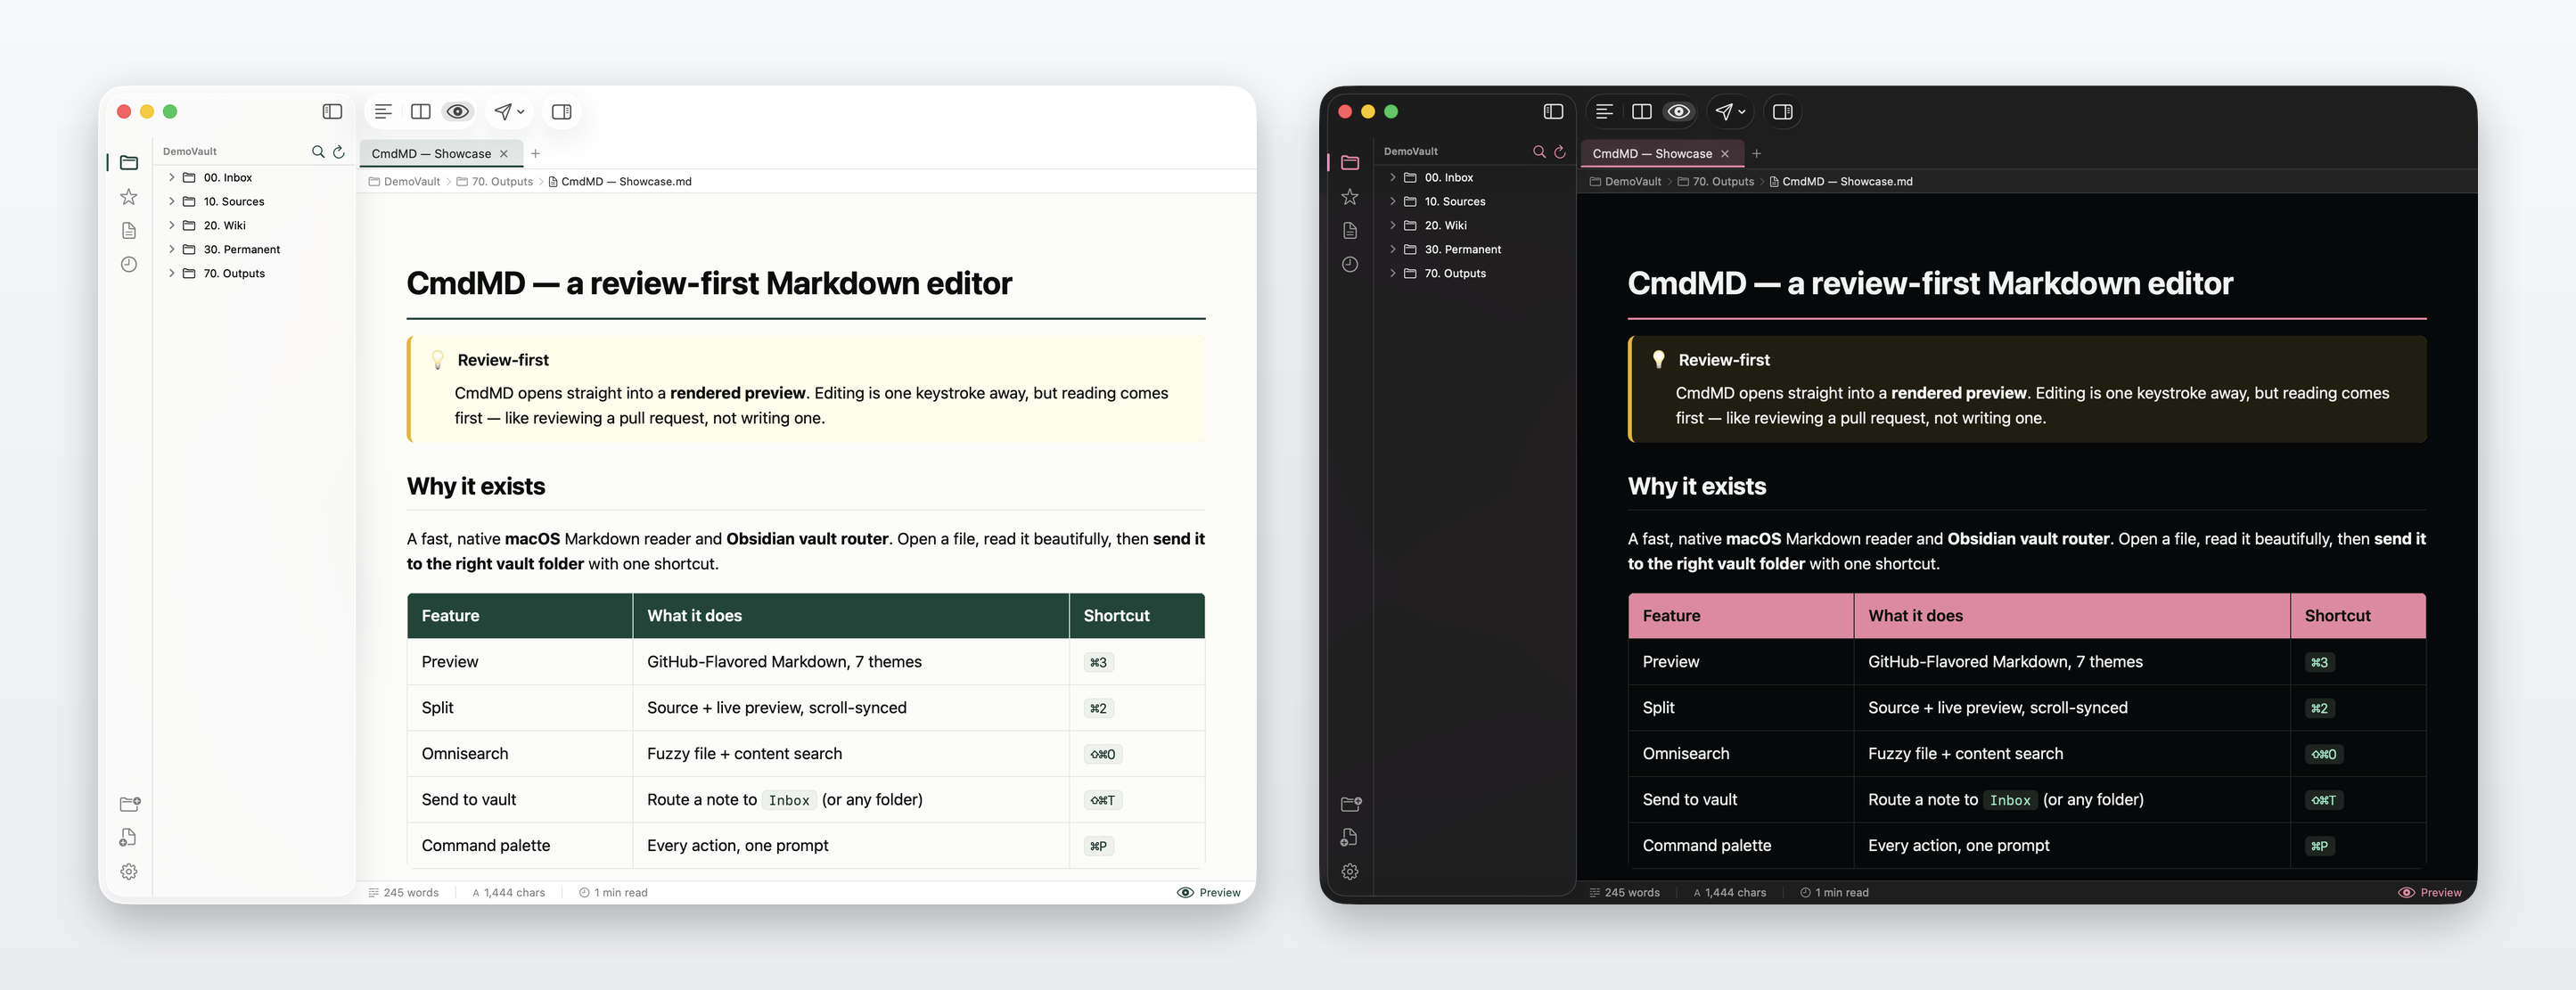Viewport: 2576px width, 990px height.
Task: Click Why it exists heading in dark window
Action: point(1697,487)
